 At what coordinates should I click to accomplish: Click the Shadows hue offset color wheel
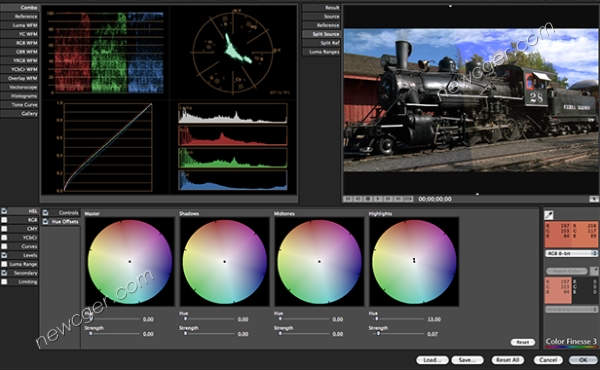(x=225, y=262)
